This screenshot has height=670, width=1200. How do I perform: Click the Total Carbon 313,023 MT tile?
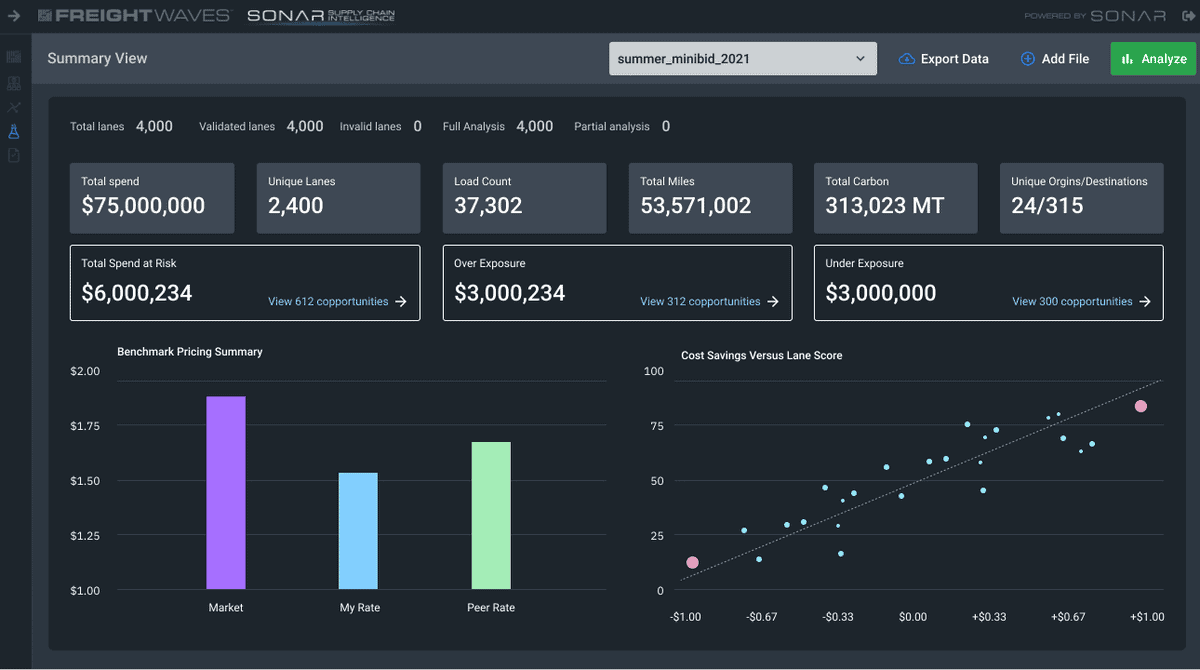[x=896, y=199]
